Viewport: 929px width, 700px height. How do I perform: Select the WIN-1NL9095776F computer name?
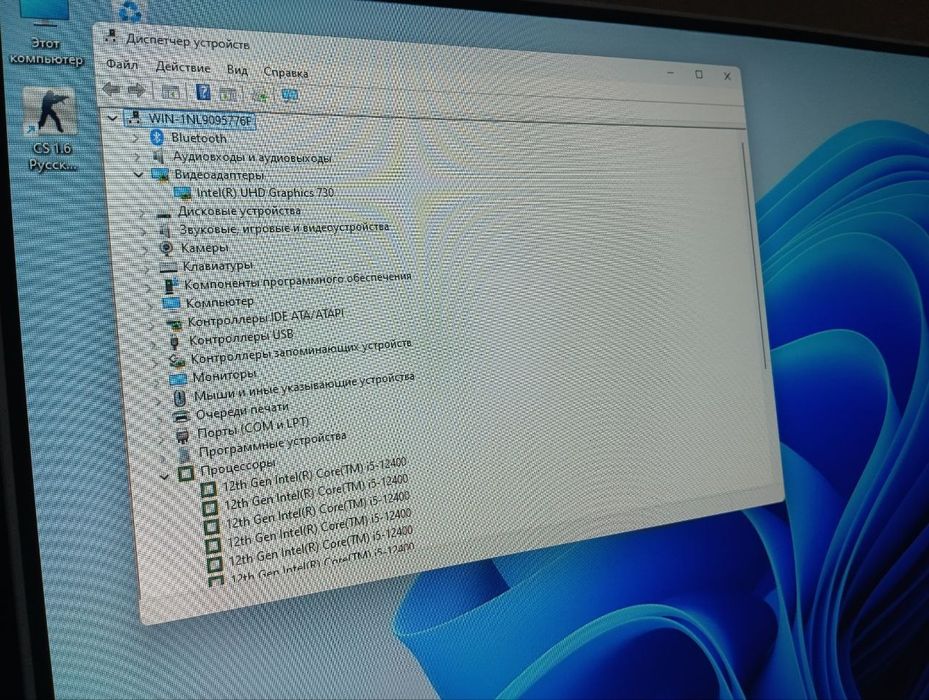[x=200, y=120]
